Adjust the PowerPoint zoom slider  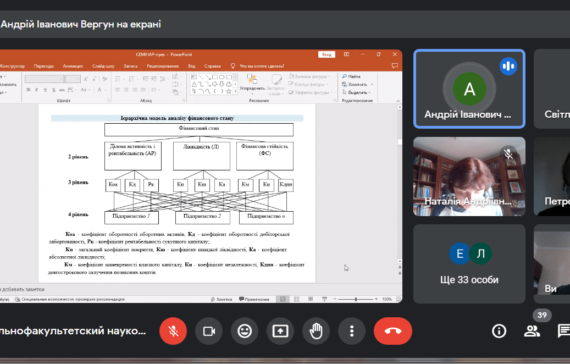coord(356,299)
